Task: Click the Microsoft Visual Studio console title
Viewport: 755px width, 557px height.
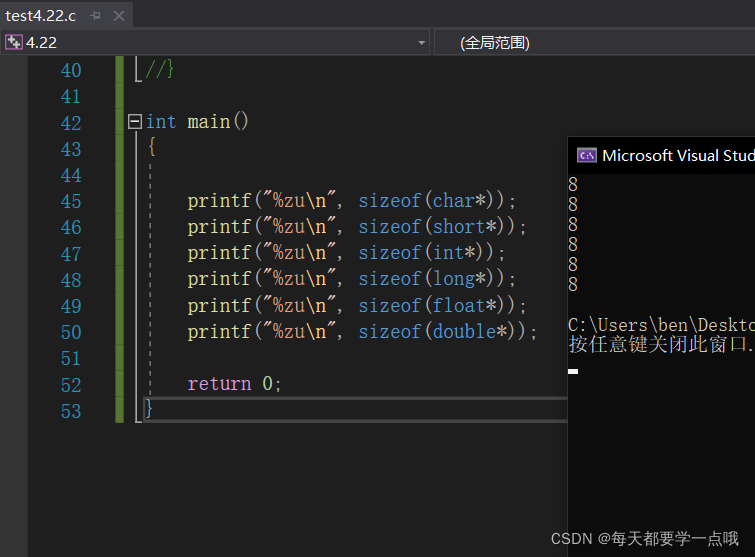Action: point(678,155)
